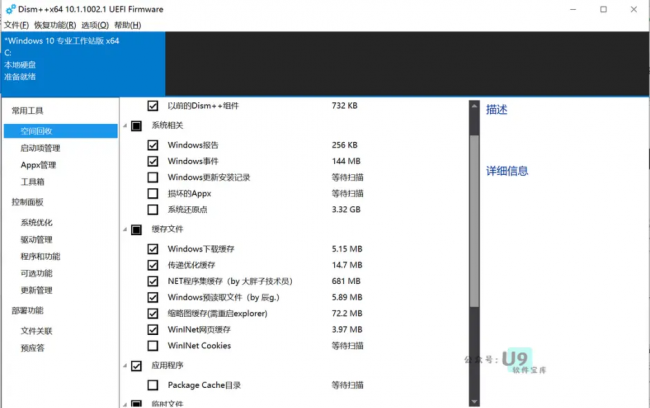
Task: Collapse the 临时文件 group arrow at bottom
Action: coord(125,404)
